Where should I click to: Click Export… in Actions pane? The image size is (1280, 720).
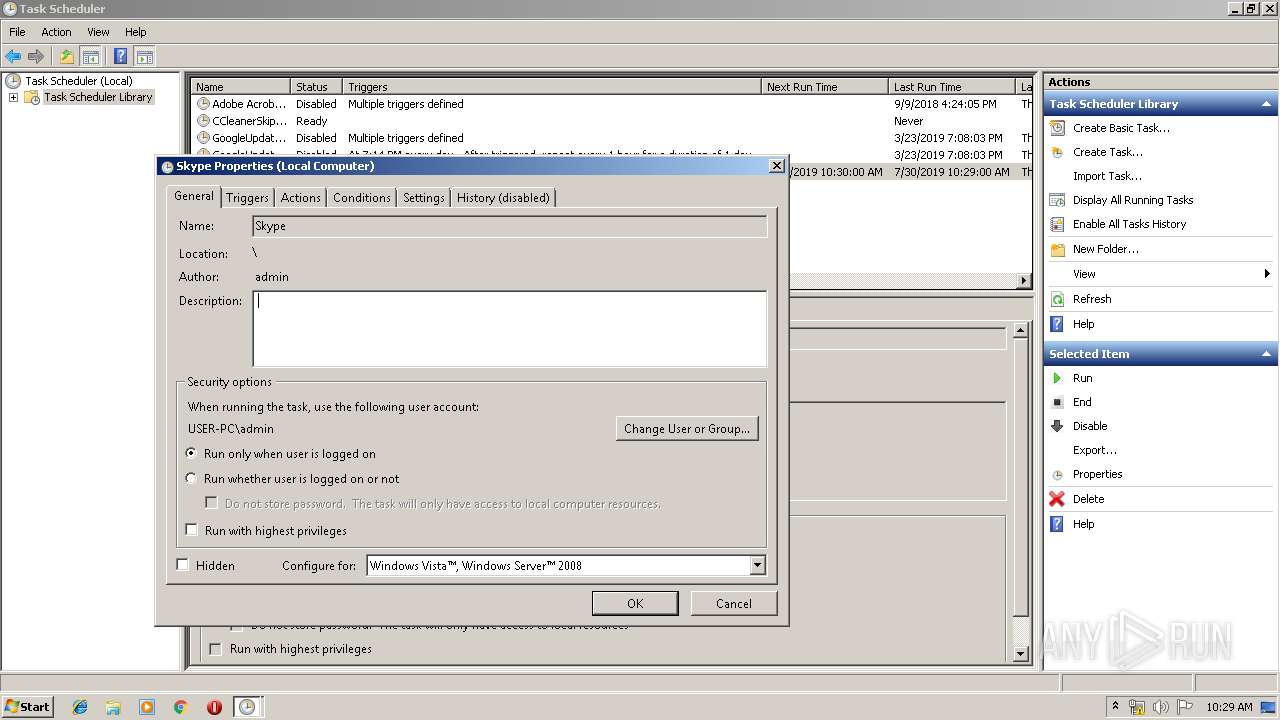coord(1095,450)
